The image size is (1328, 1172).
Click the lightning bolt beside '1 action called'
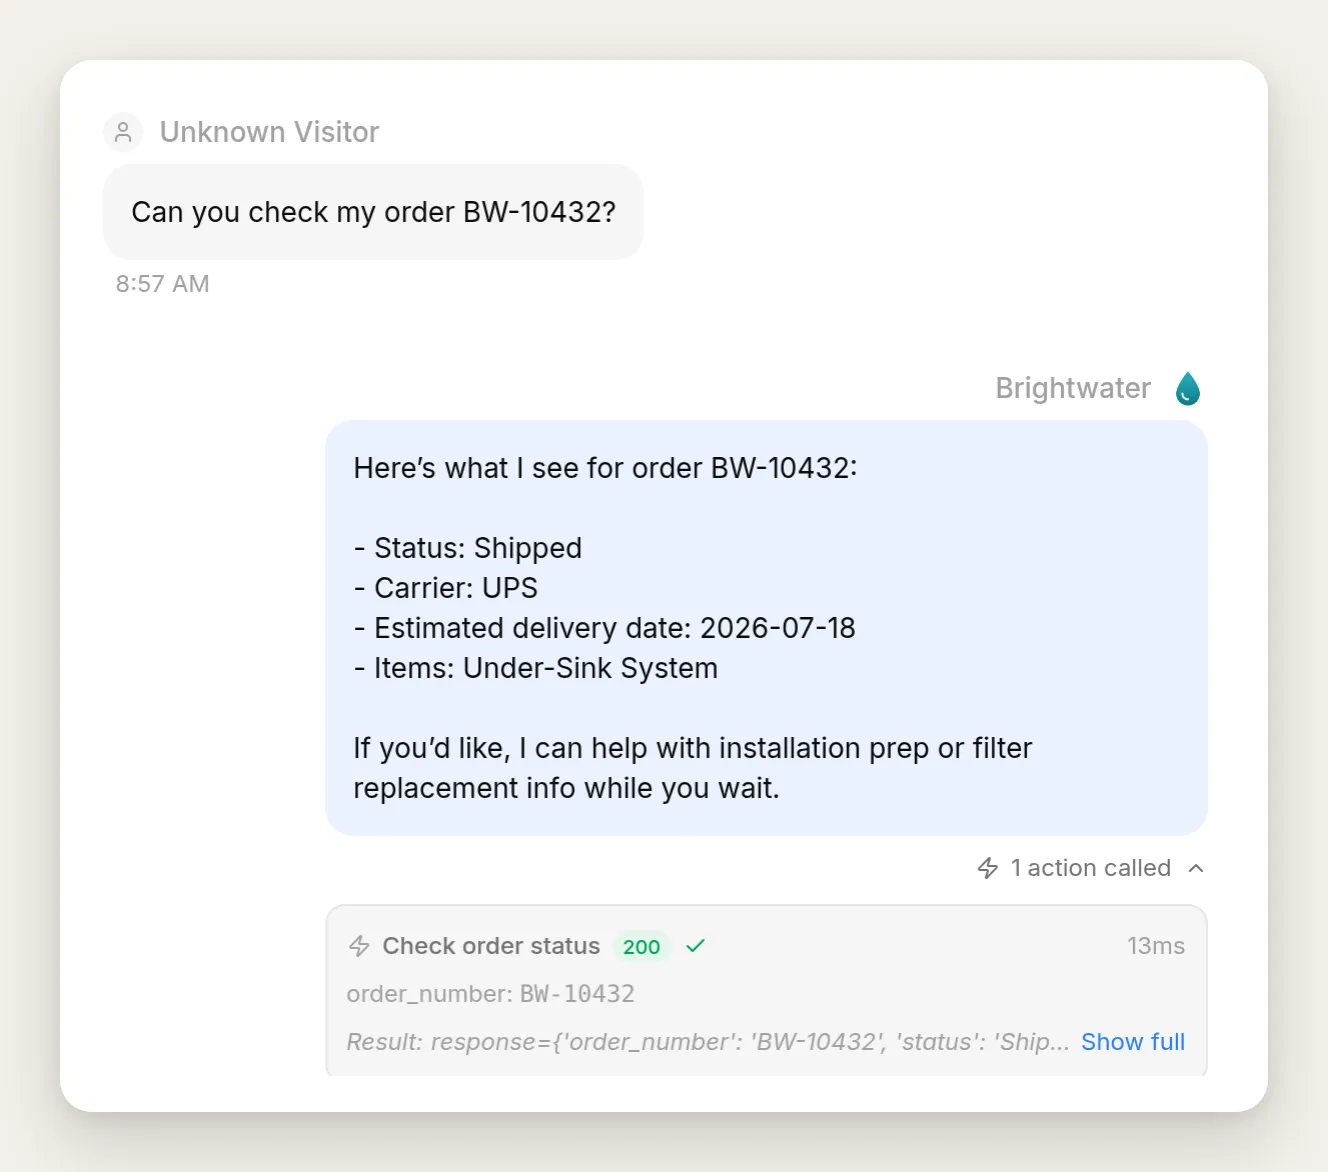[x=988, y=868]
